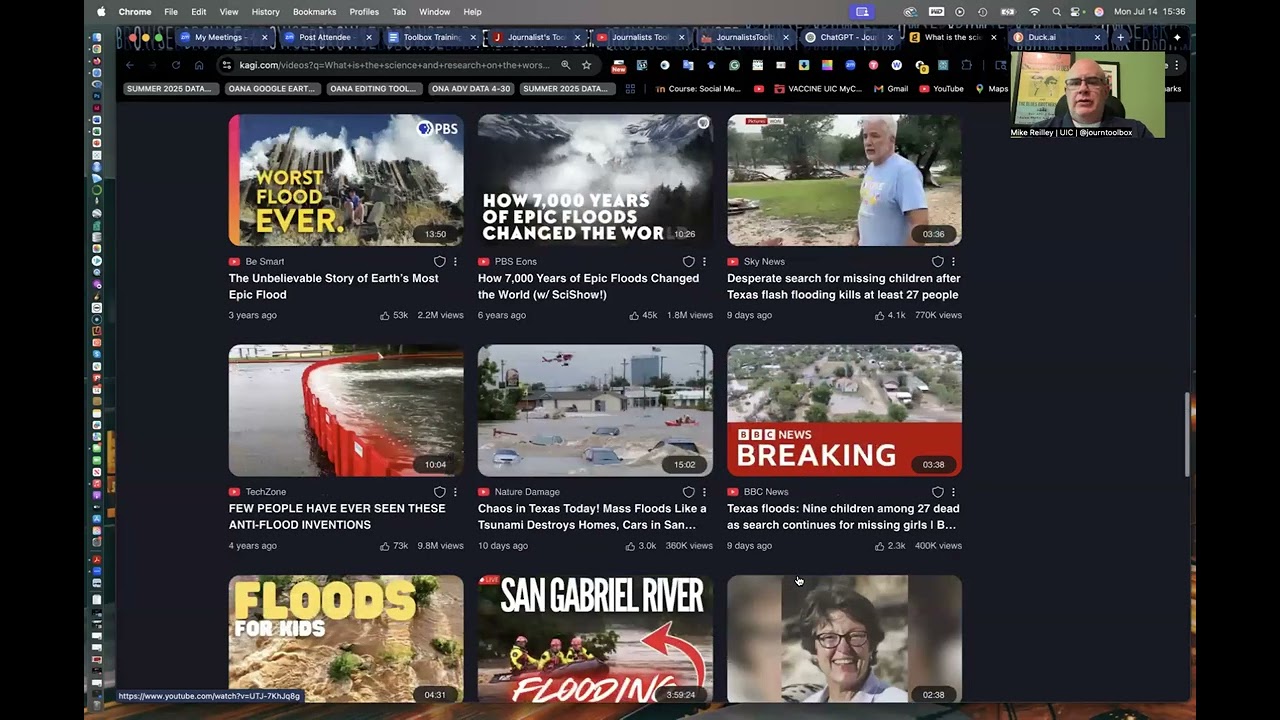
Task: Click the Mike Reilley webcam overlay
Action: tap(1088, 95)
